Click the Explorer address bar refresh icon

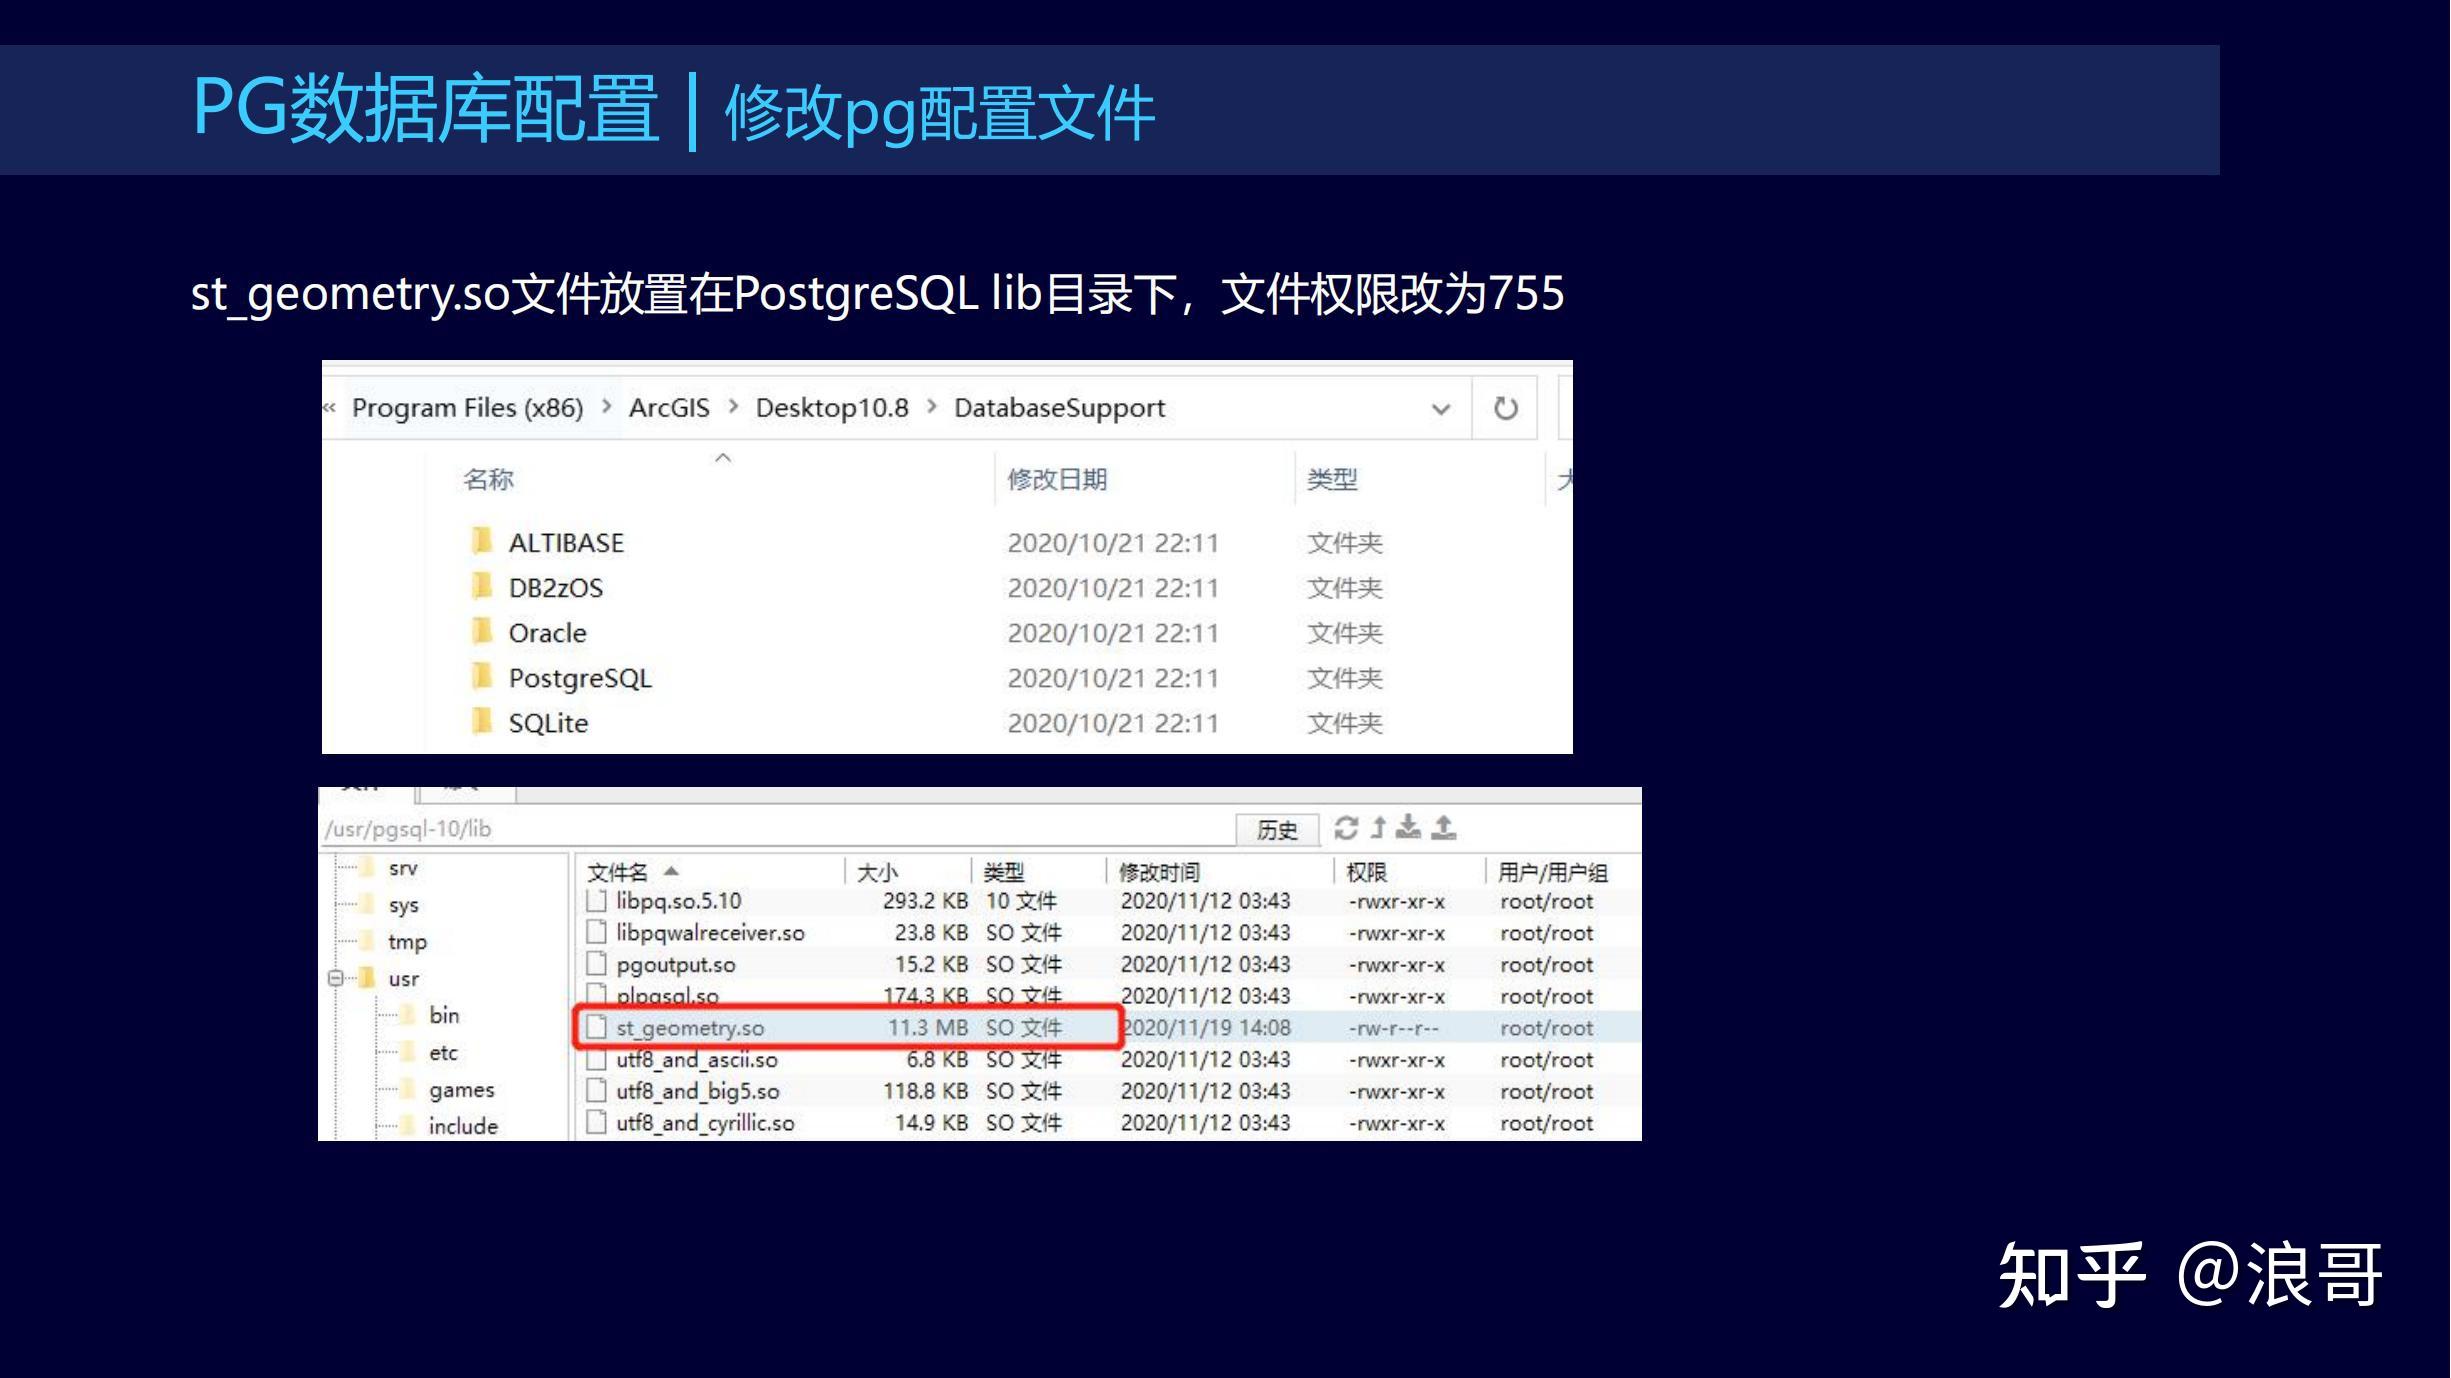1505,408
